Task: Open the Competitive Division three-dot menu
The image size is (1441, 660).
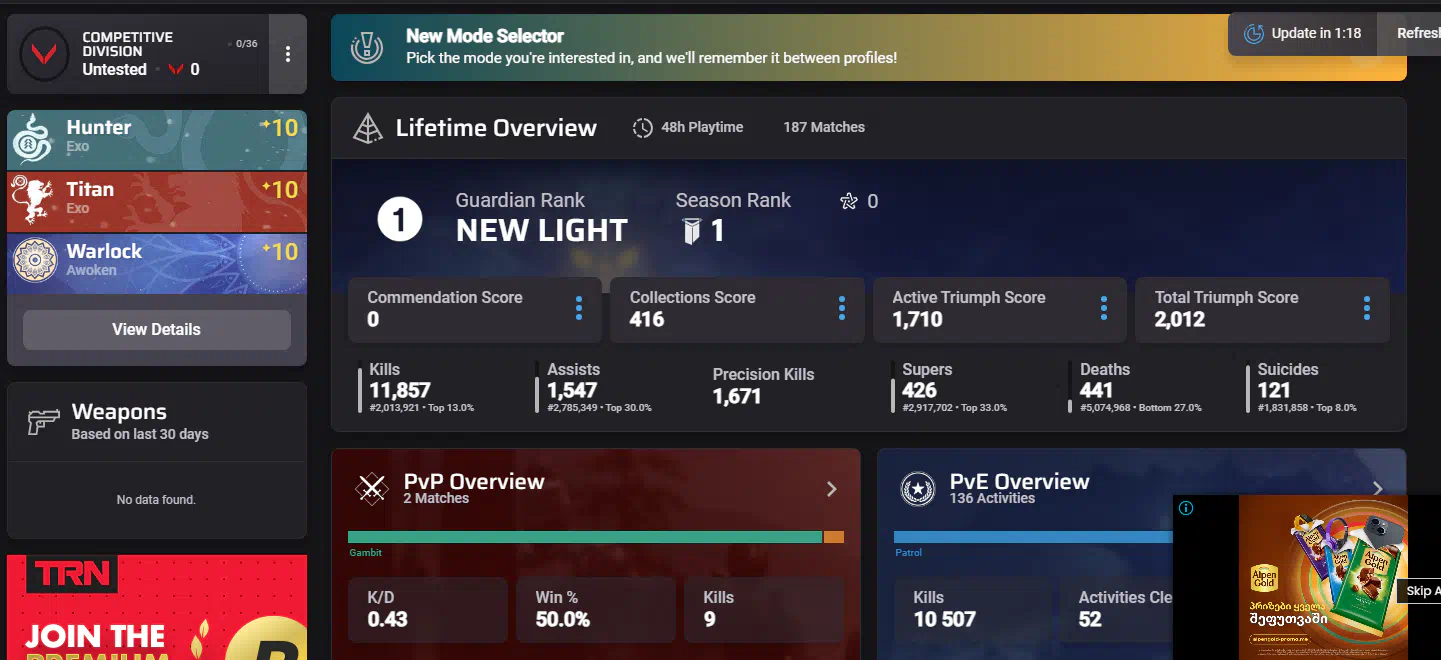Action: click(288, 54)
